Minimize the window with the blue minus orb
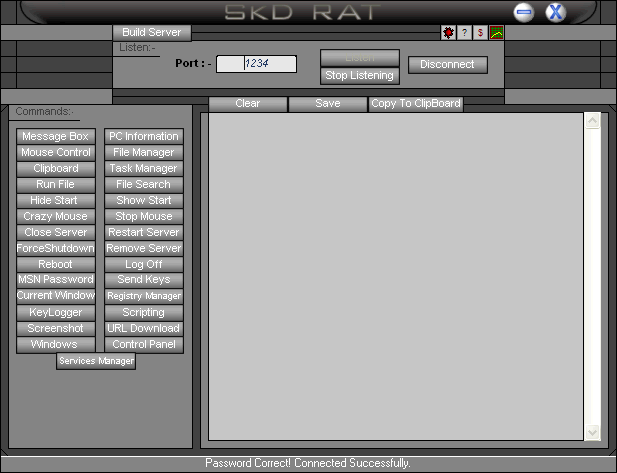Viewport: 617px width, 473px height. [x=524, y=12]
